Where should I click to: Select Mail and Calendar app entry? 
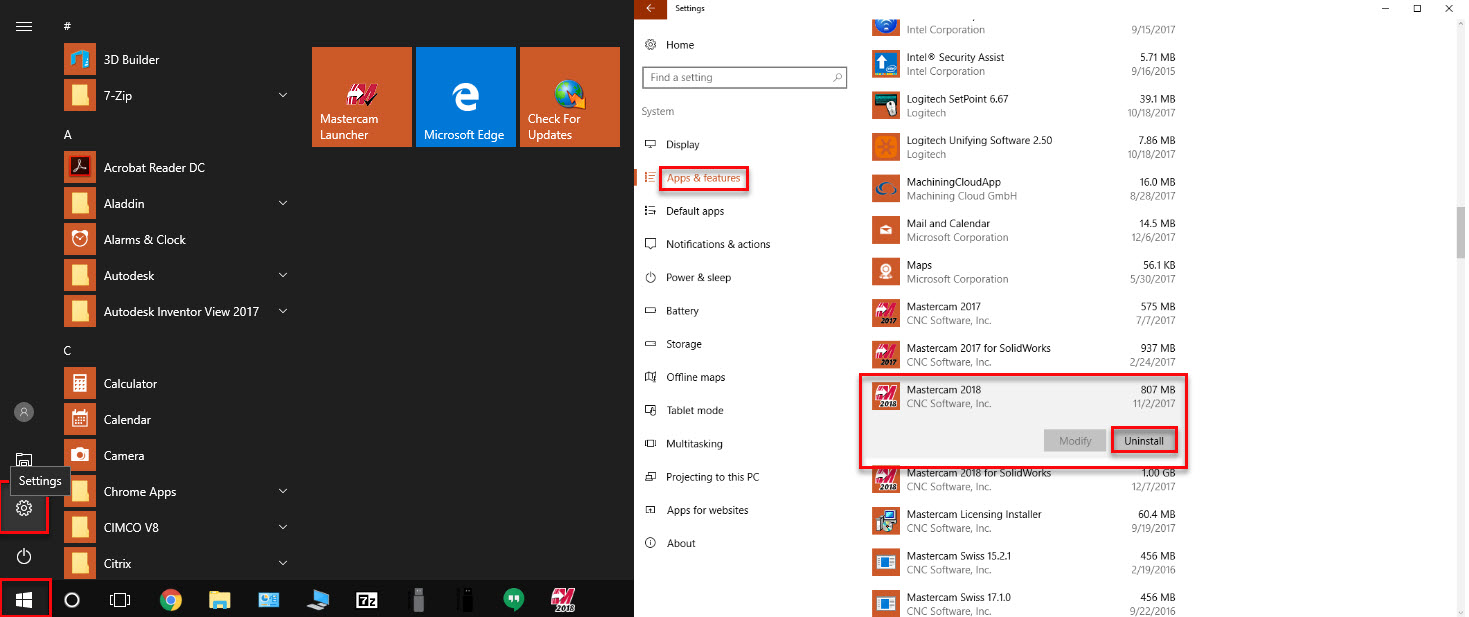[1024, 230]
